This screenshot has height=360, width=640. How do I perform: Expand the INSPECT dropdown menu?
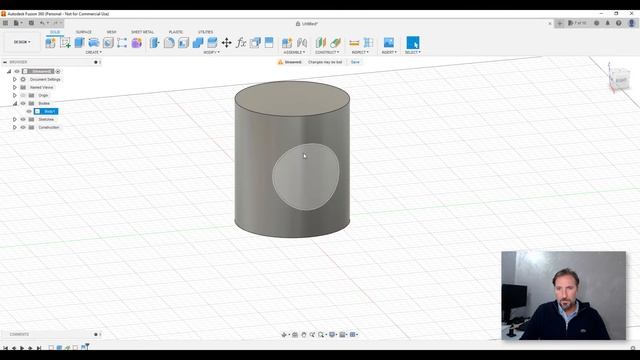point(360,52)
